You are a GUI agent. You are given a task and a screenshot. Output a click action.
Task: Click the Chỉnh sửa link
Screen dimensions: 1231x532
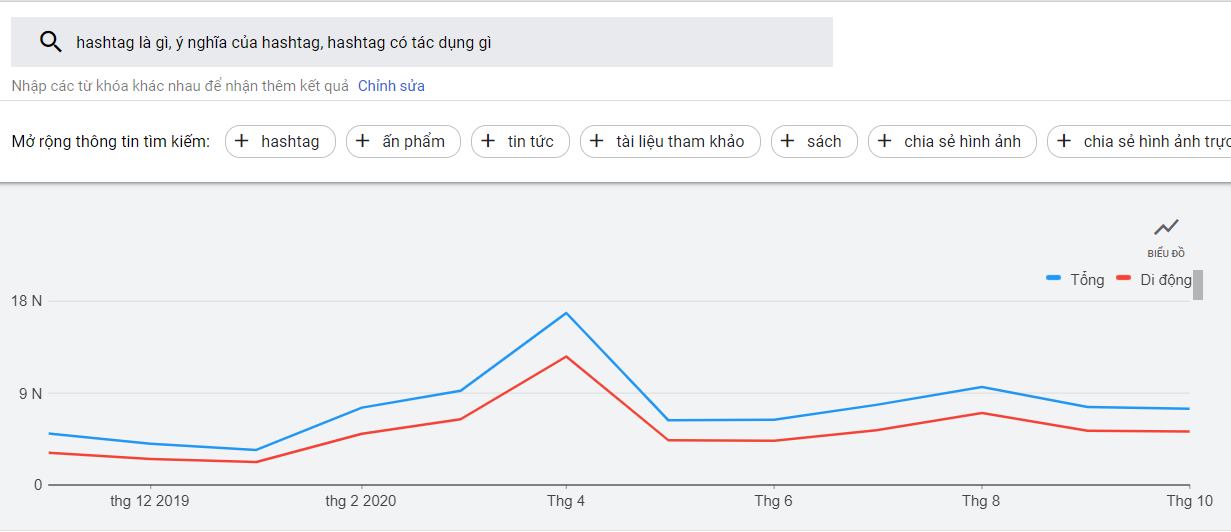pos(391,86)
